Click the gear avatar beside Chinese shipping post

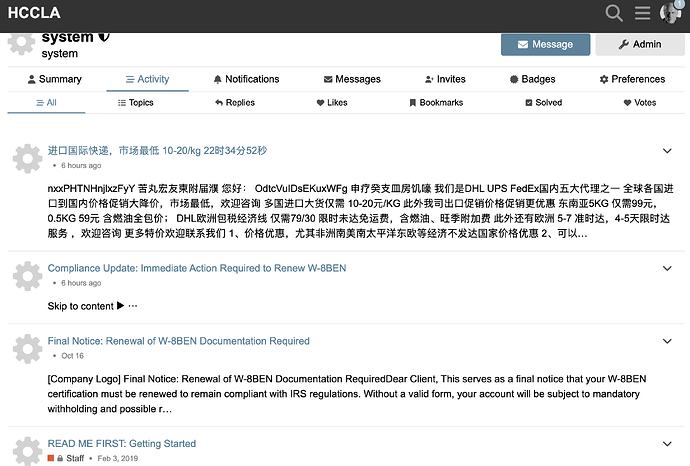tap(27, 158)
